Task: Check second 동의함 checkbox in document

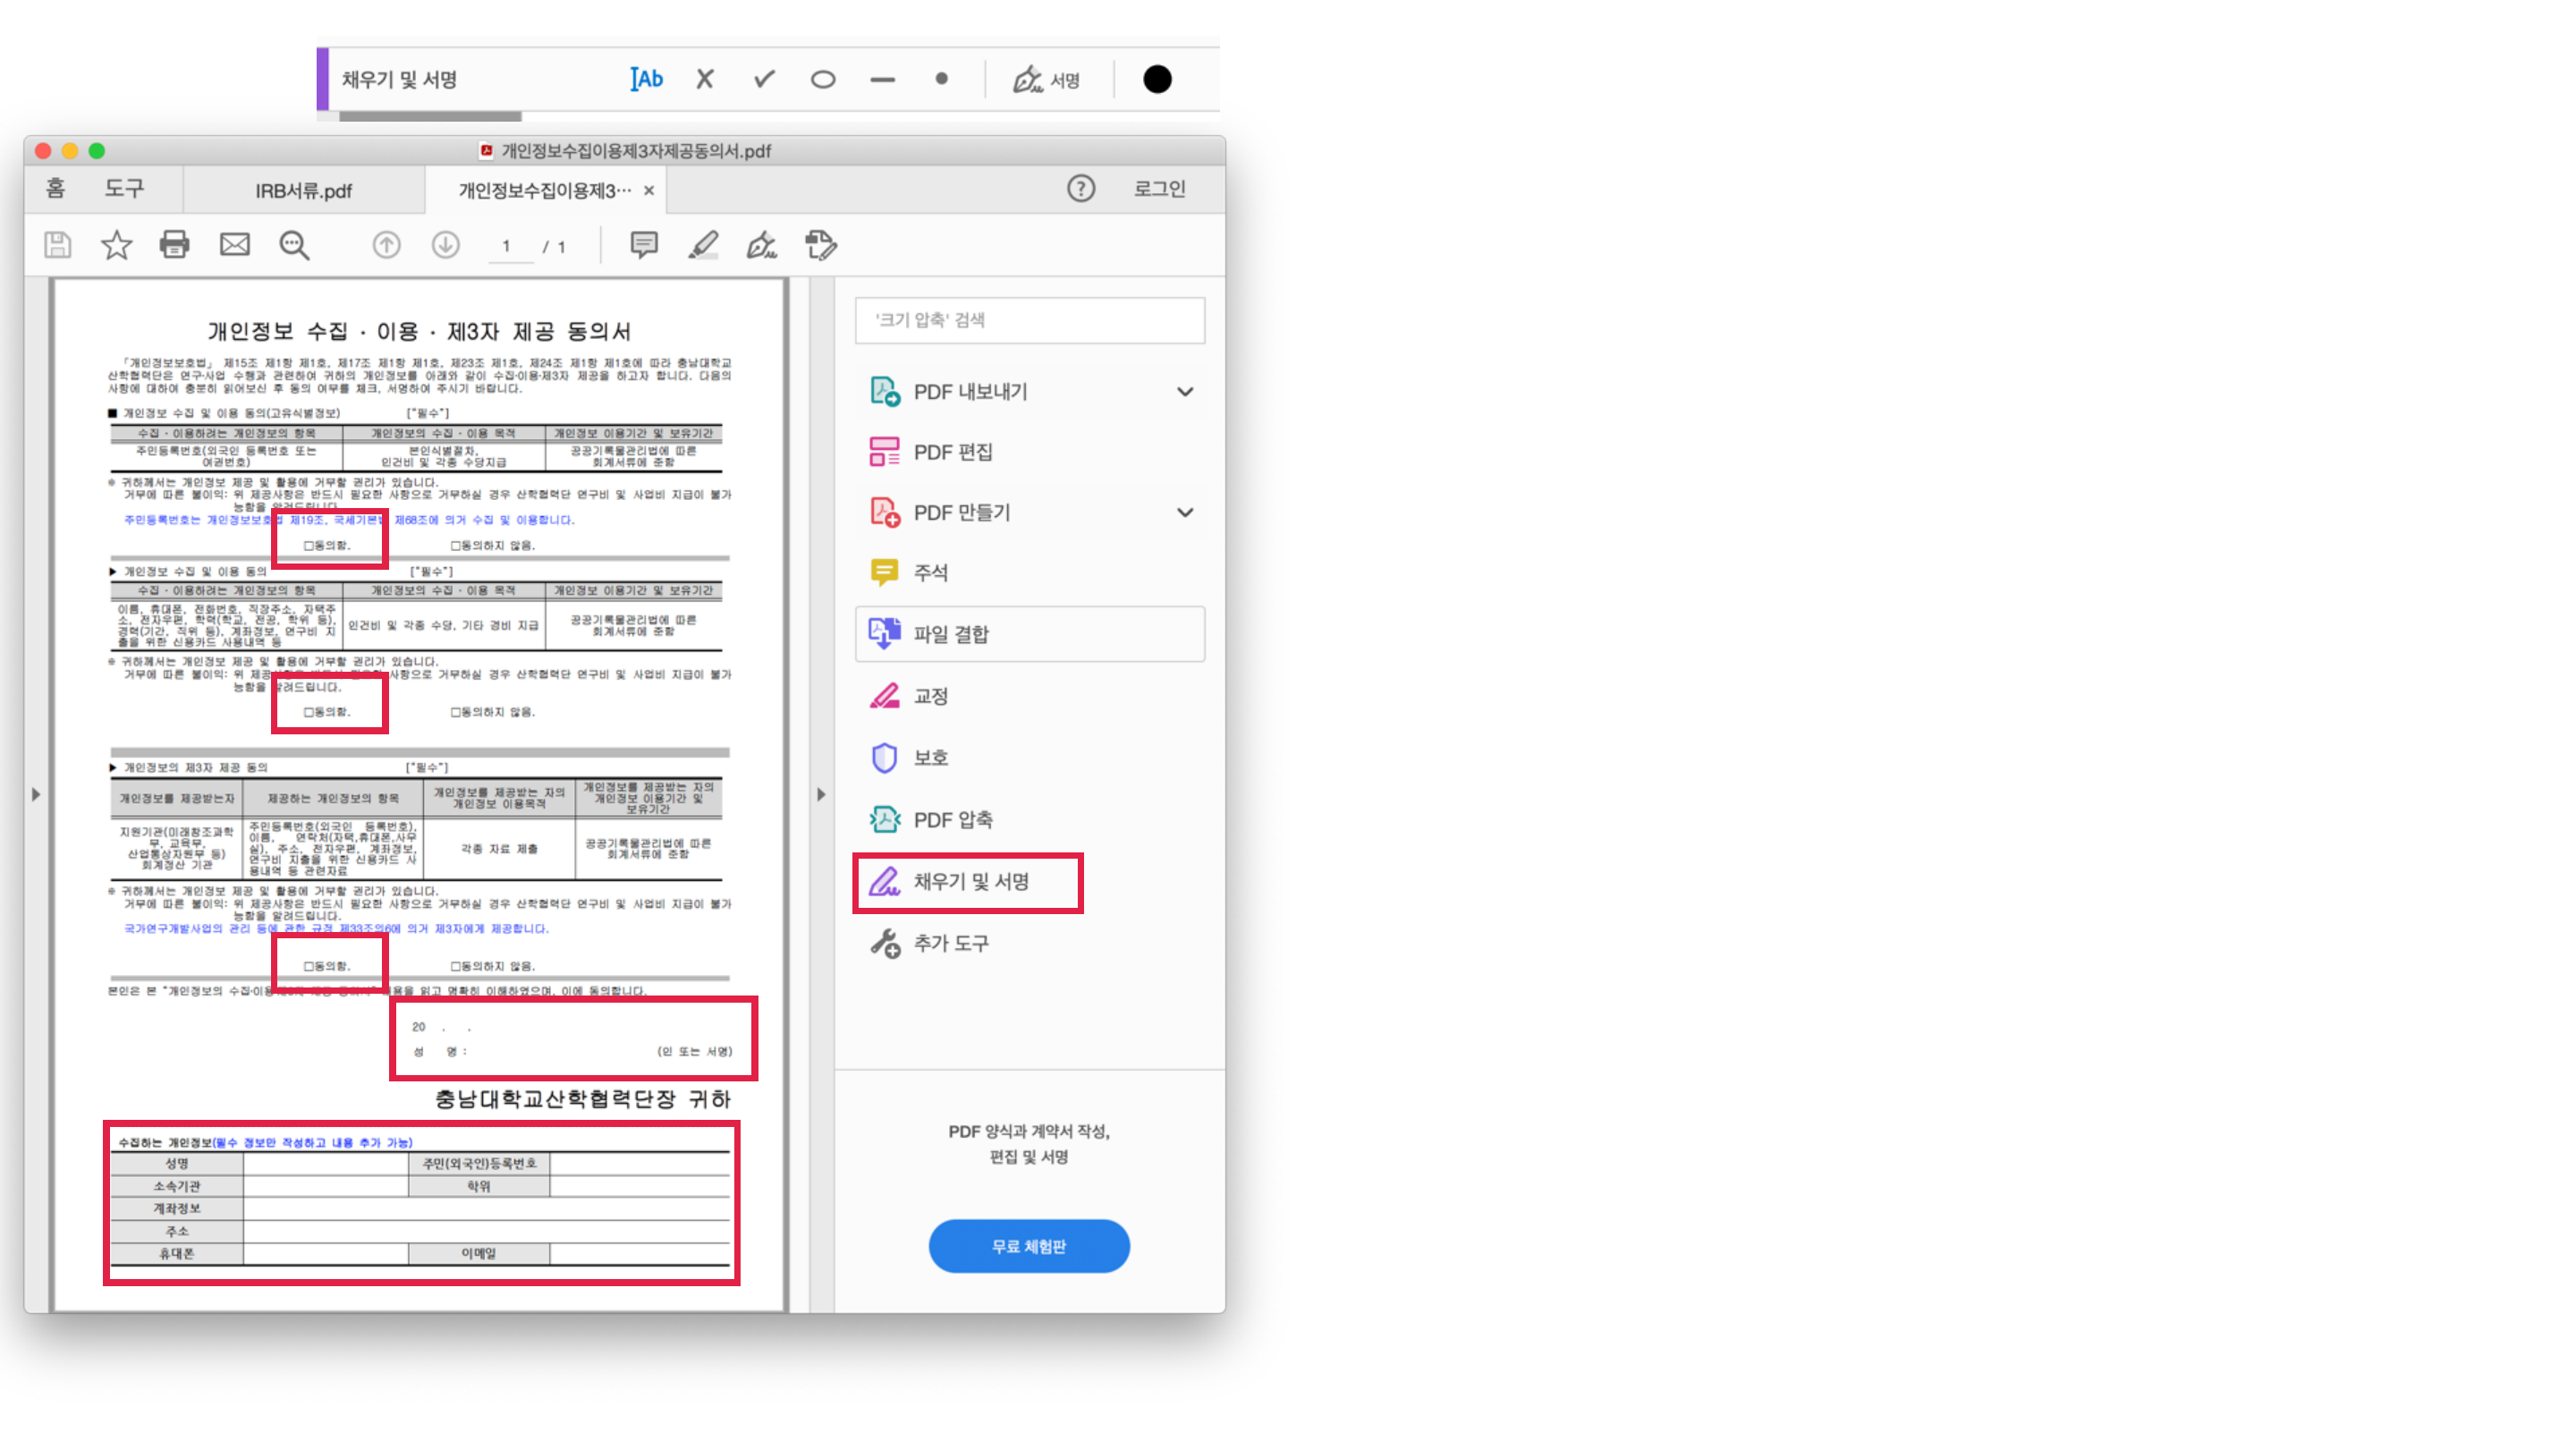Action: tap(309, 712)
